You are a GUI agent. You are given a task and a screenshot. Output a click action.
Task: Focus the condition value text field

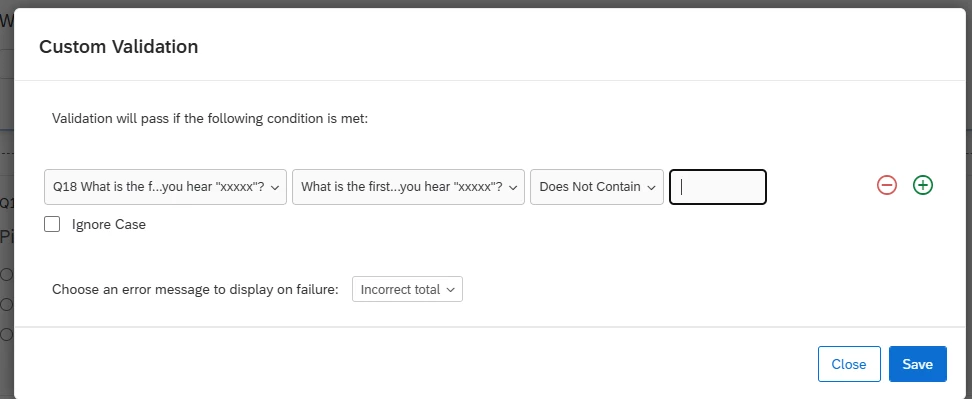pyautogui.click(x=718, y=186)
